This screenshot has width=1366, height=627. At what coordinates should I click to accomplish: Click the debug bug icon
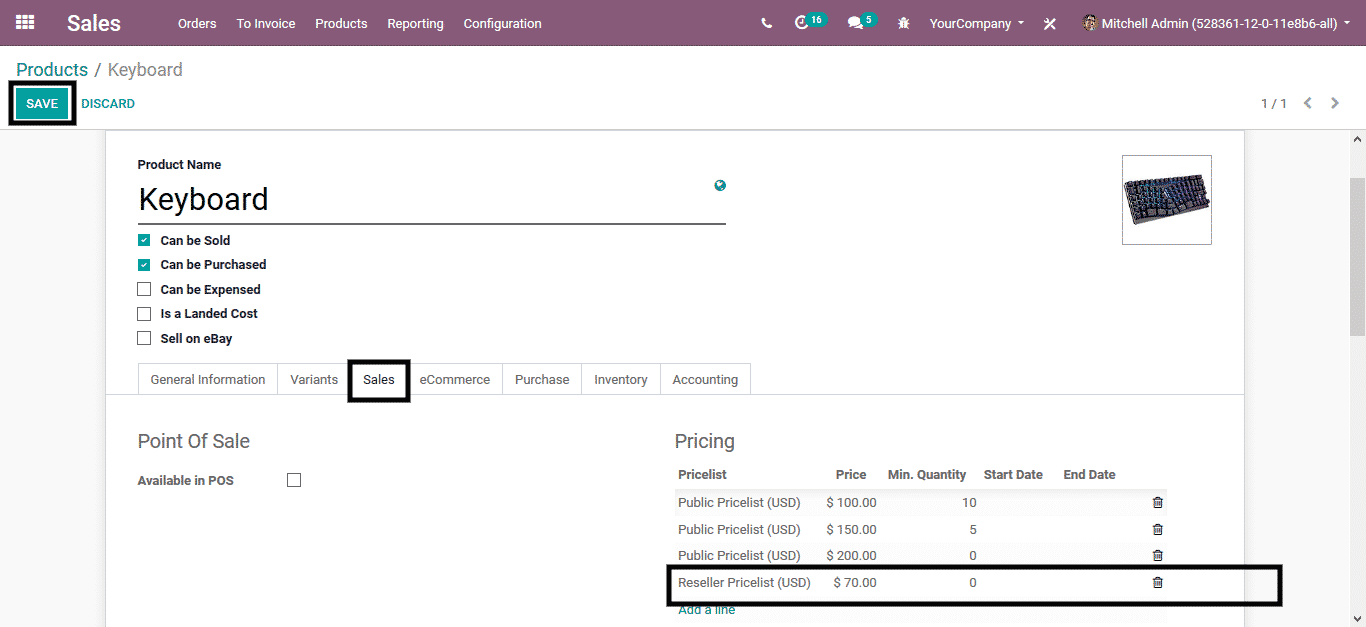pos(904,23)
